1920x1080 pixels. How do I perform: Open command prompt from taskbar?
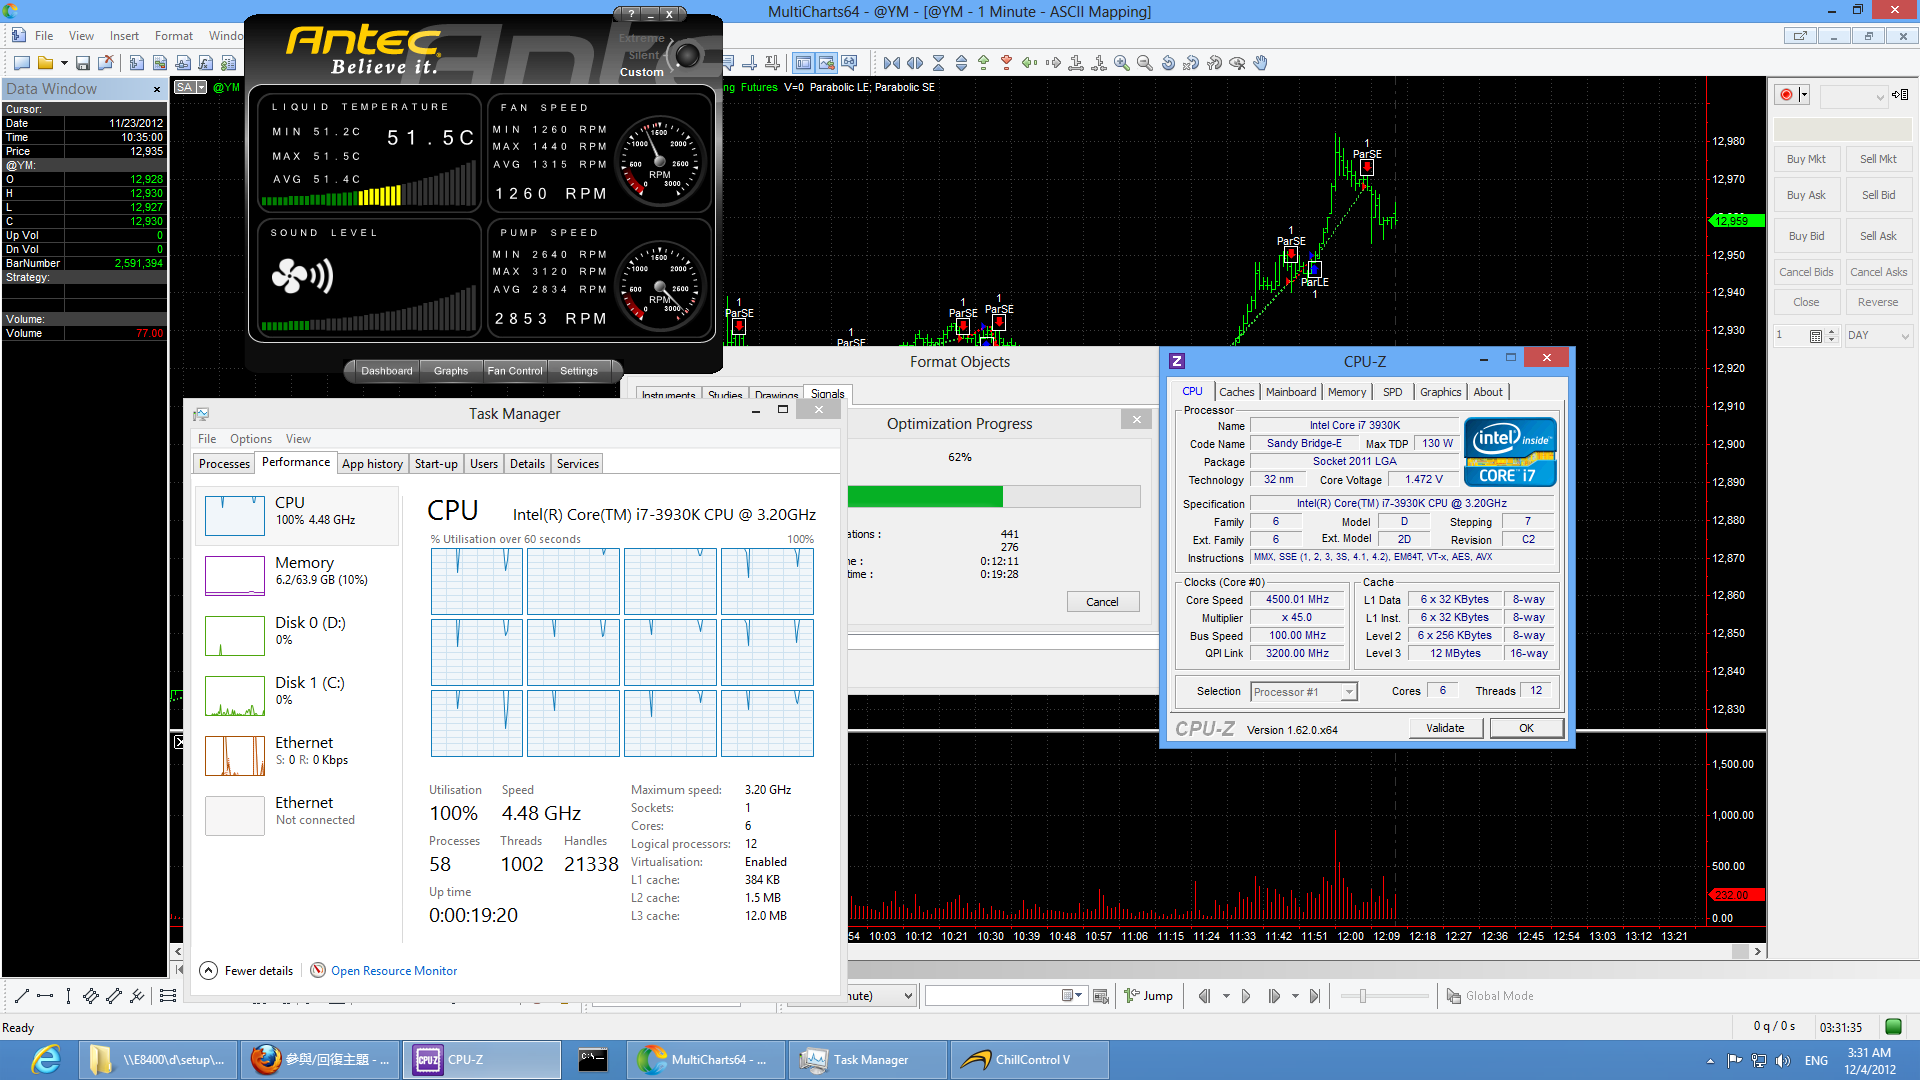tap(593, 1060)
